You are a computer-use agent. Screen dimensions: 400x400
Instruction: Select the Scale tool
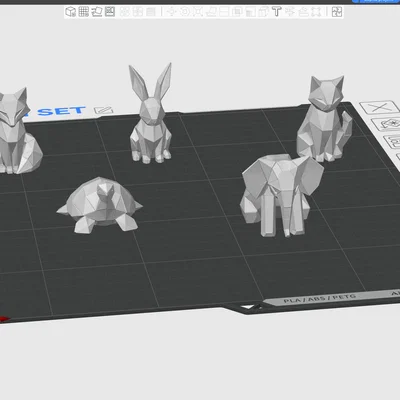coord(197,12)
